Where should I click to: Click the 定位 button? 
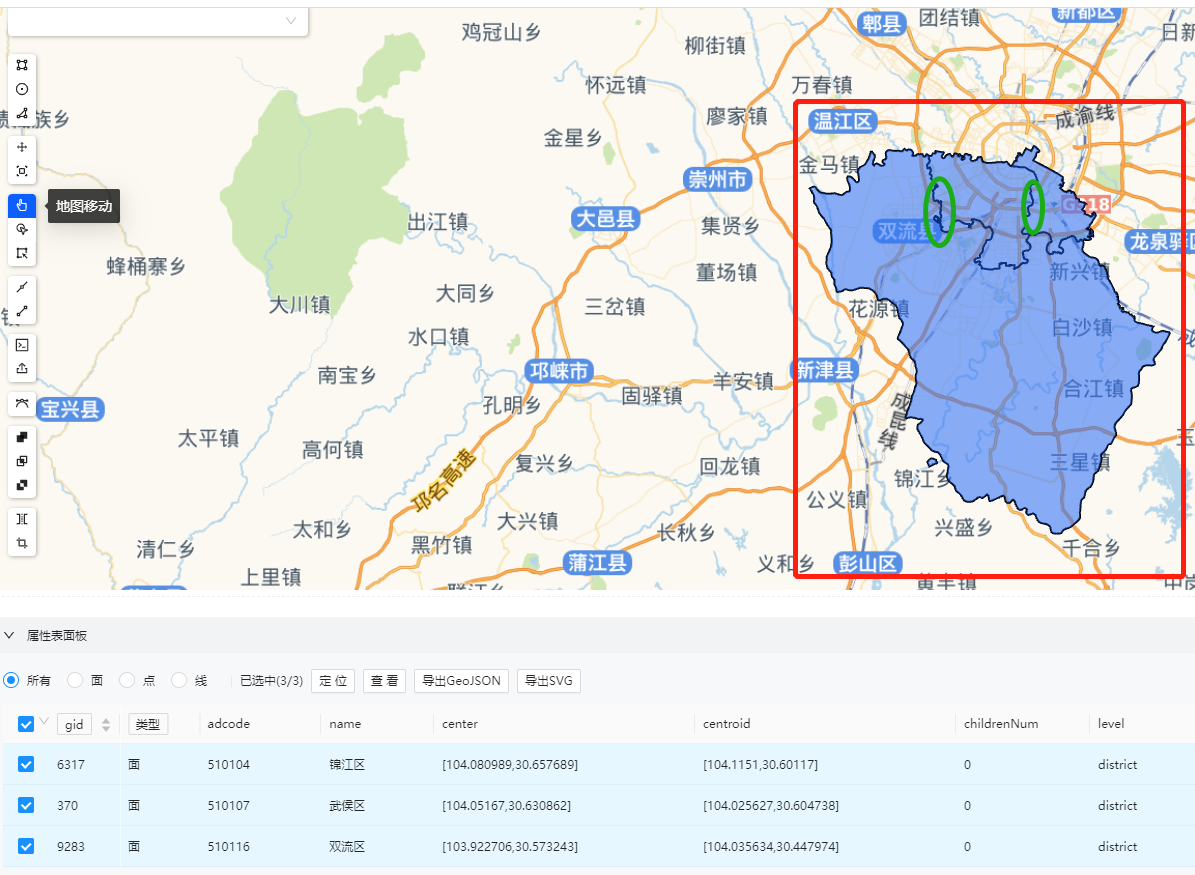pos(333,681)
